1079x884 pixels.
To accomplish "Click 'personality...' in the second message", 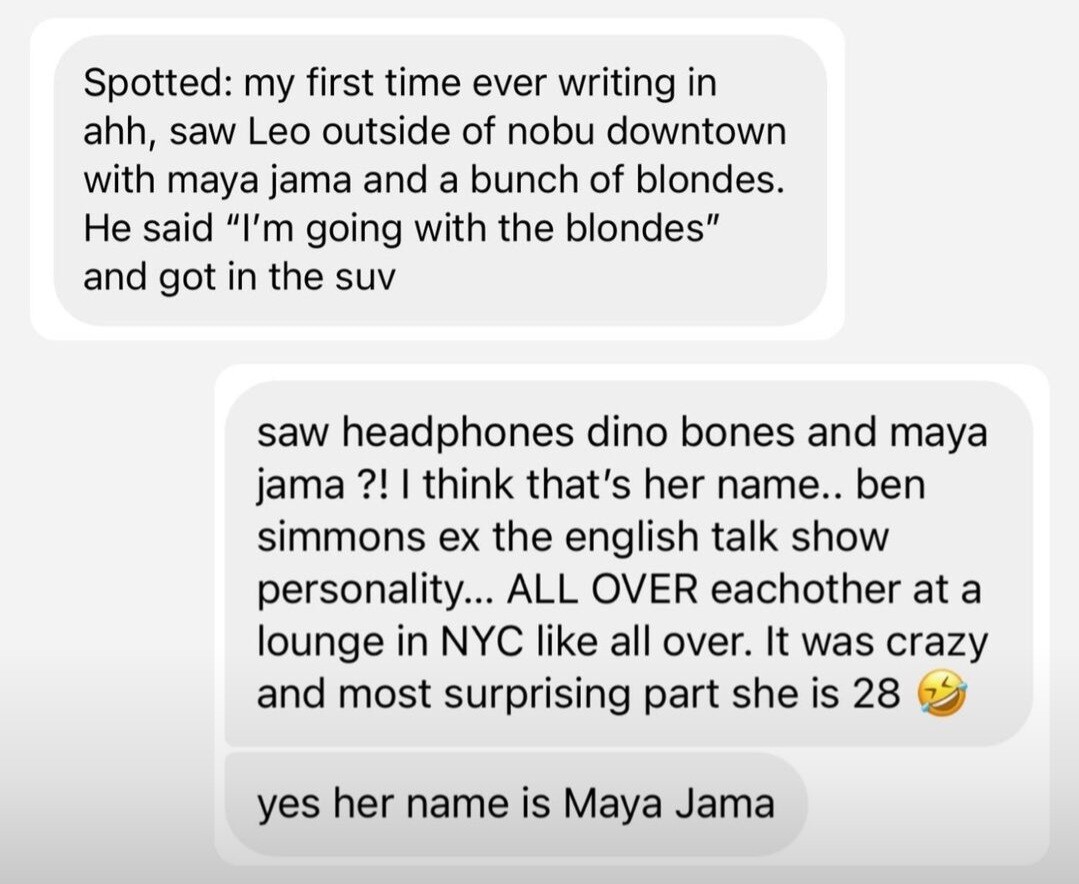I will pyautogui.click(x=376, y=591).
